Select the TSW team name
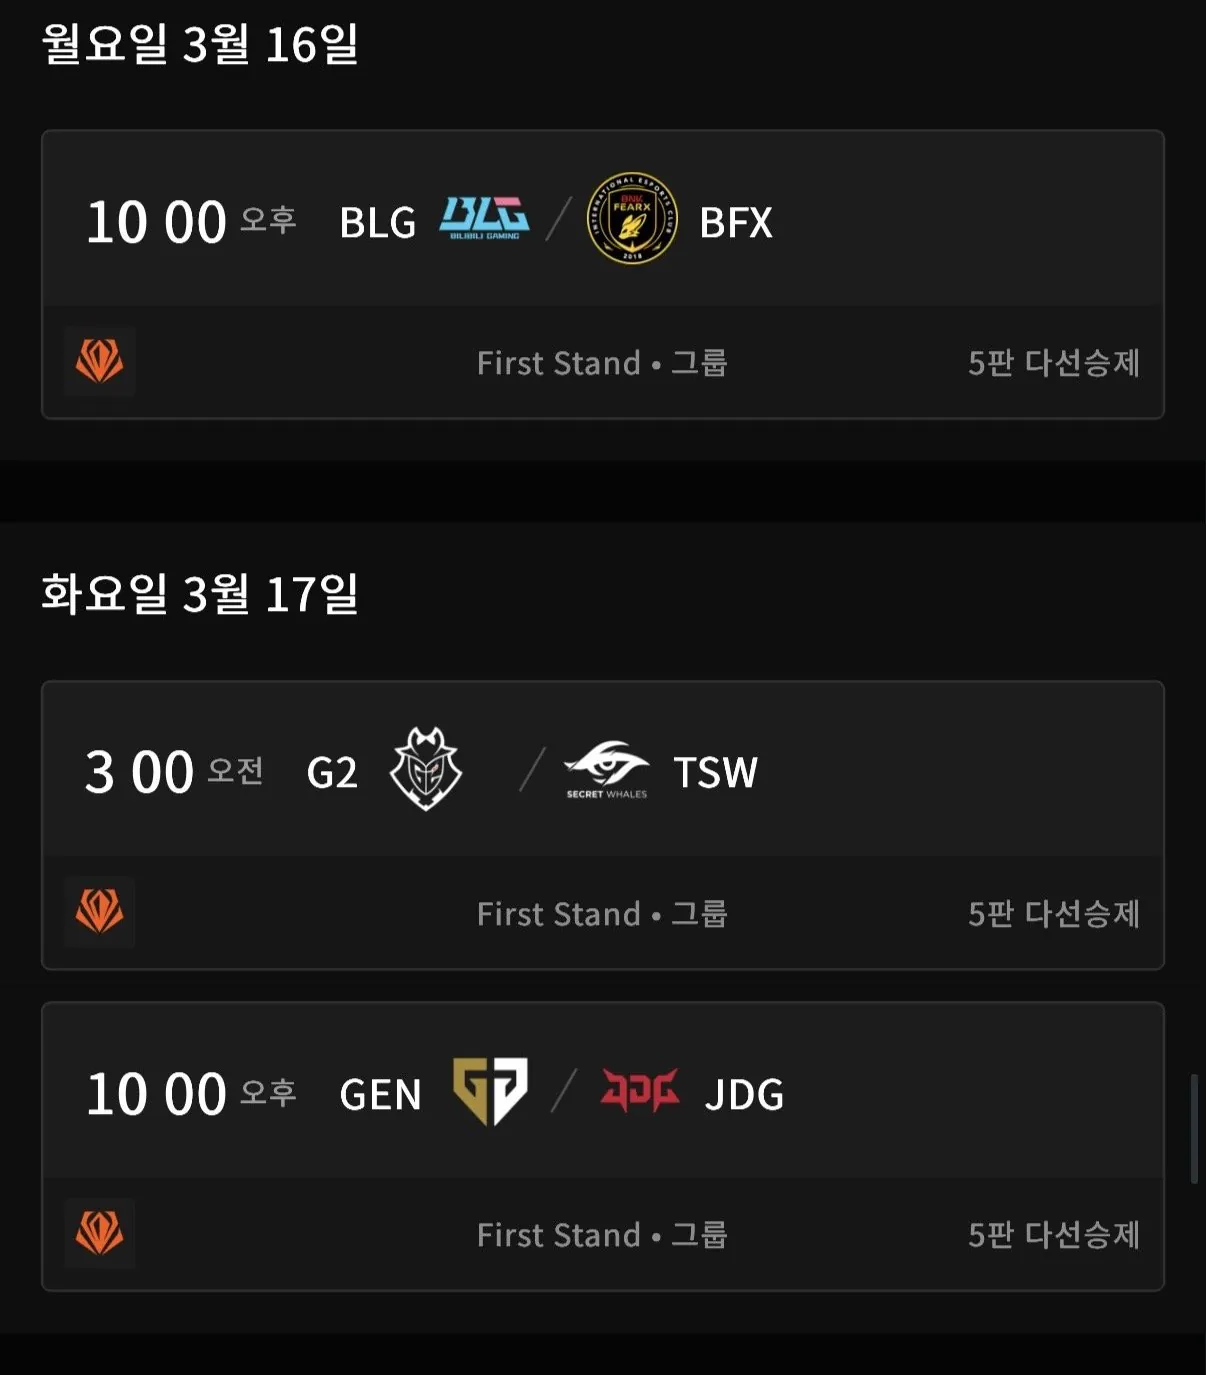This screenshot has height=1375, width=1206. coord(716,772)
